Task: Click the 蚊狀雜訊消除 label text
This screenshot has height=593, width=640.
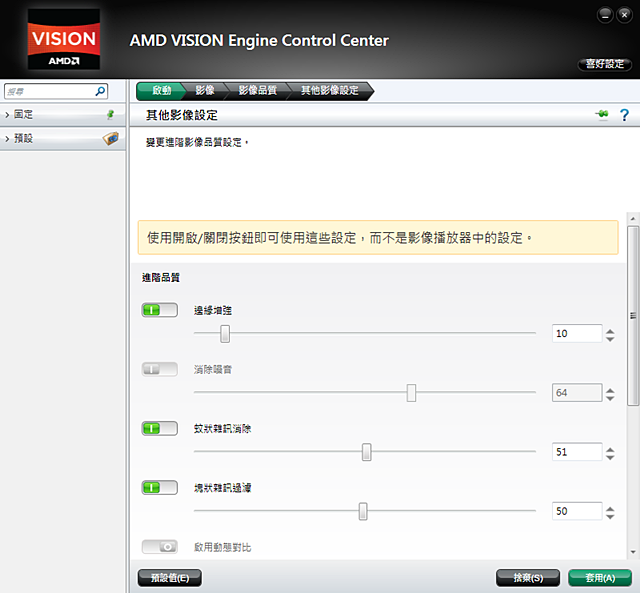Action: tap(222, 429)
